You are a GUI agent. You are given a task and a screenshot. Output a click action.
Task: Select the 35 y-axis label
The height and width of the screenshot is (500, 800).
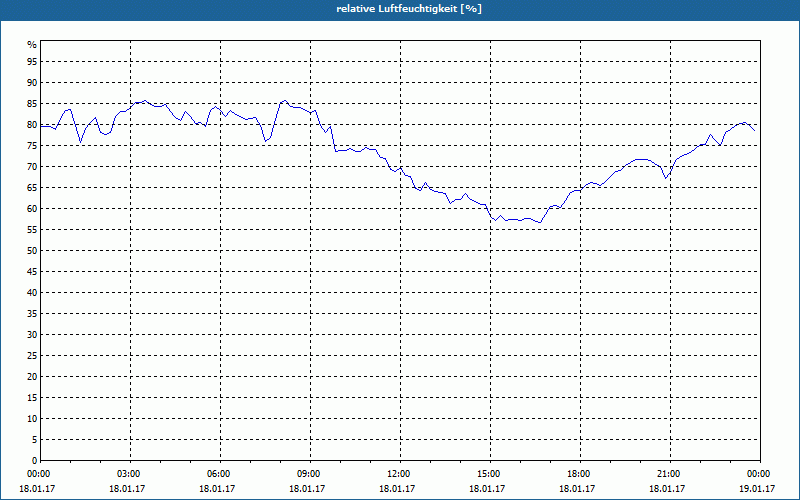(32, 314)
